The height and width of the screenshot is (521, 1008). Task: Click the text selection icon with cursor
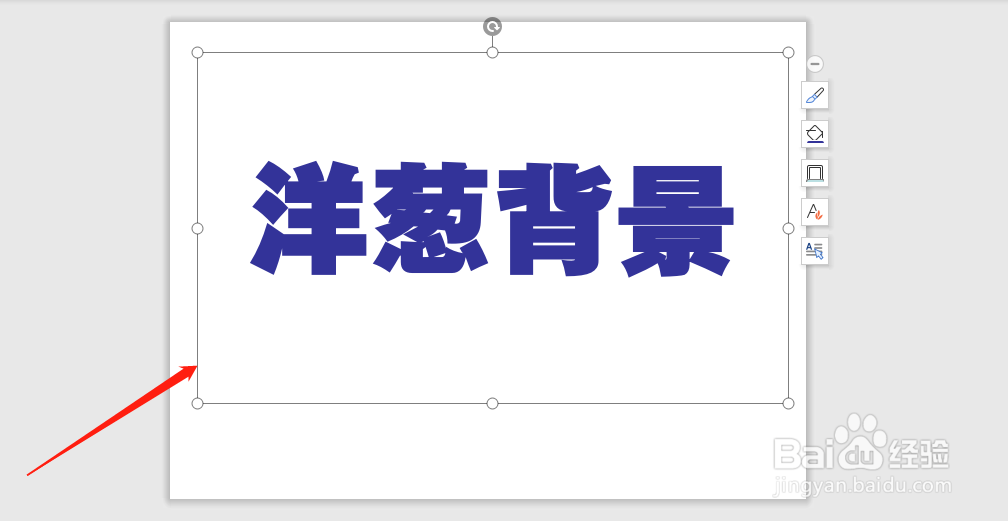(814, 251)
